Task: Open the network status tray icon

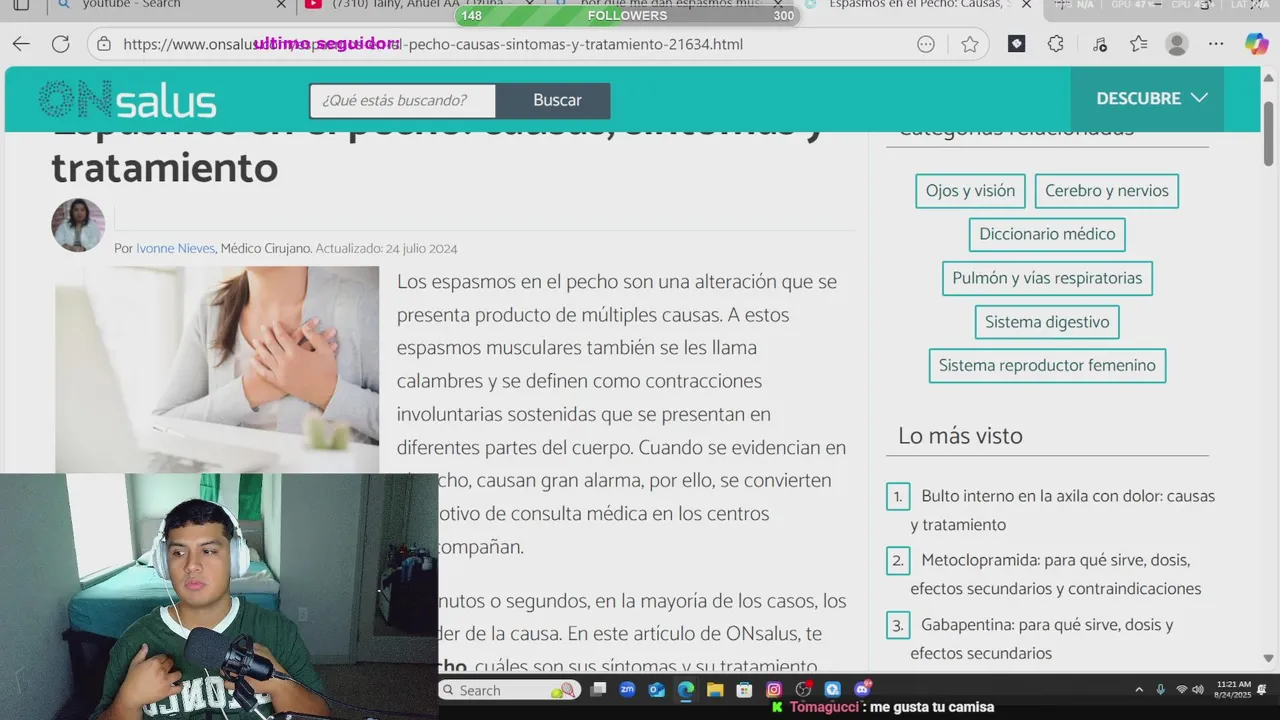Action: (1182, 690)
